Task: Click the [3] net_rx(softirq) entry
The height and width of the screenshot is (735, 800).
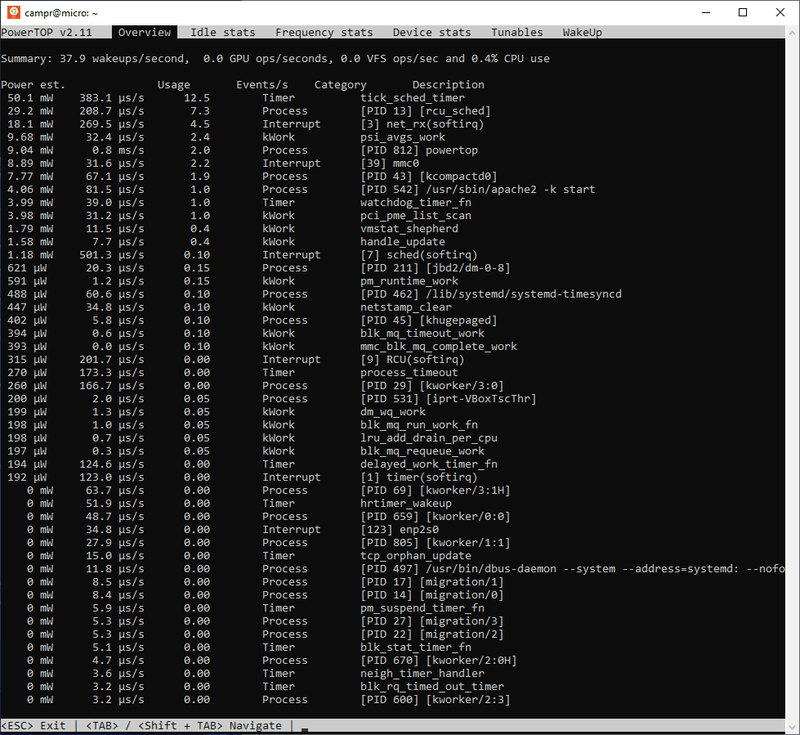Action: pos(422,124)
